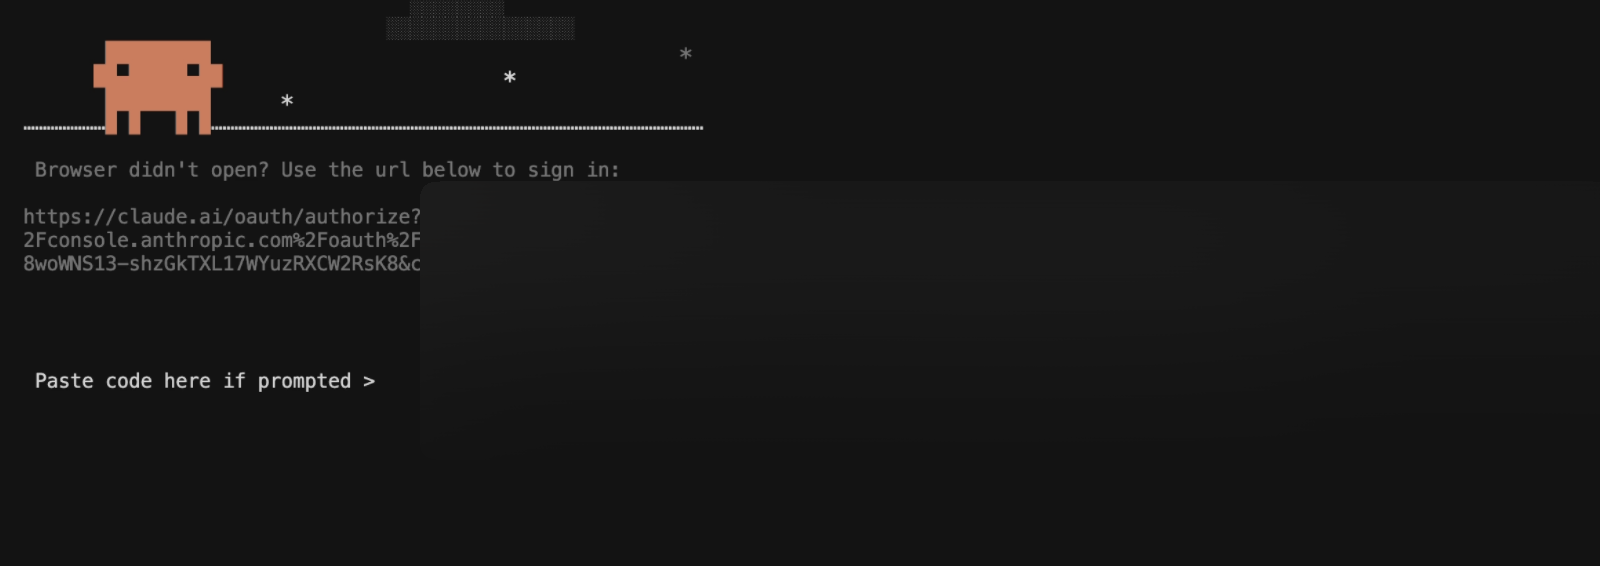
Task: Click the mascot's right eye
Action: (x=193, y=70)
